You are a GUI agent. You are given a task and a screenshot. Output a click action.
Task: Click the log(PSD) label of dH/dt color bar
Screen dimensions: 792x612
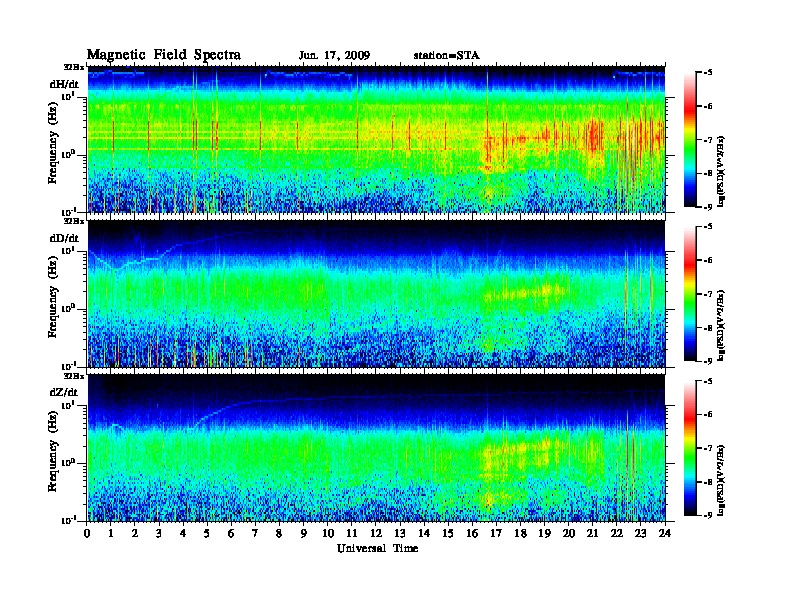[x=722, y=171]
